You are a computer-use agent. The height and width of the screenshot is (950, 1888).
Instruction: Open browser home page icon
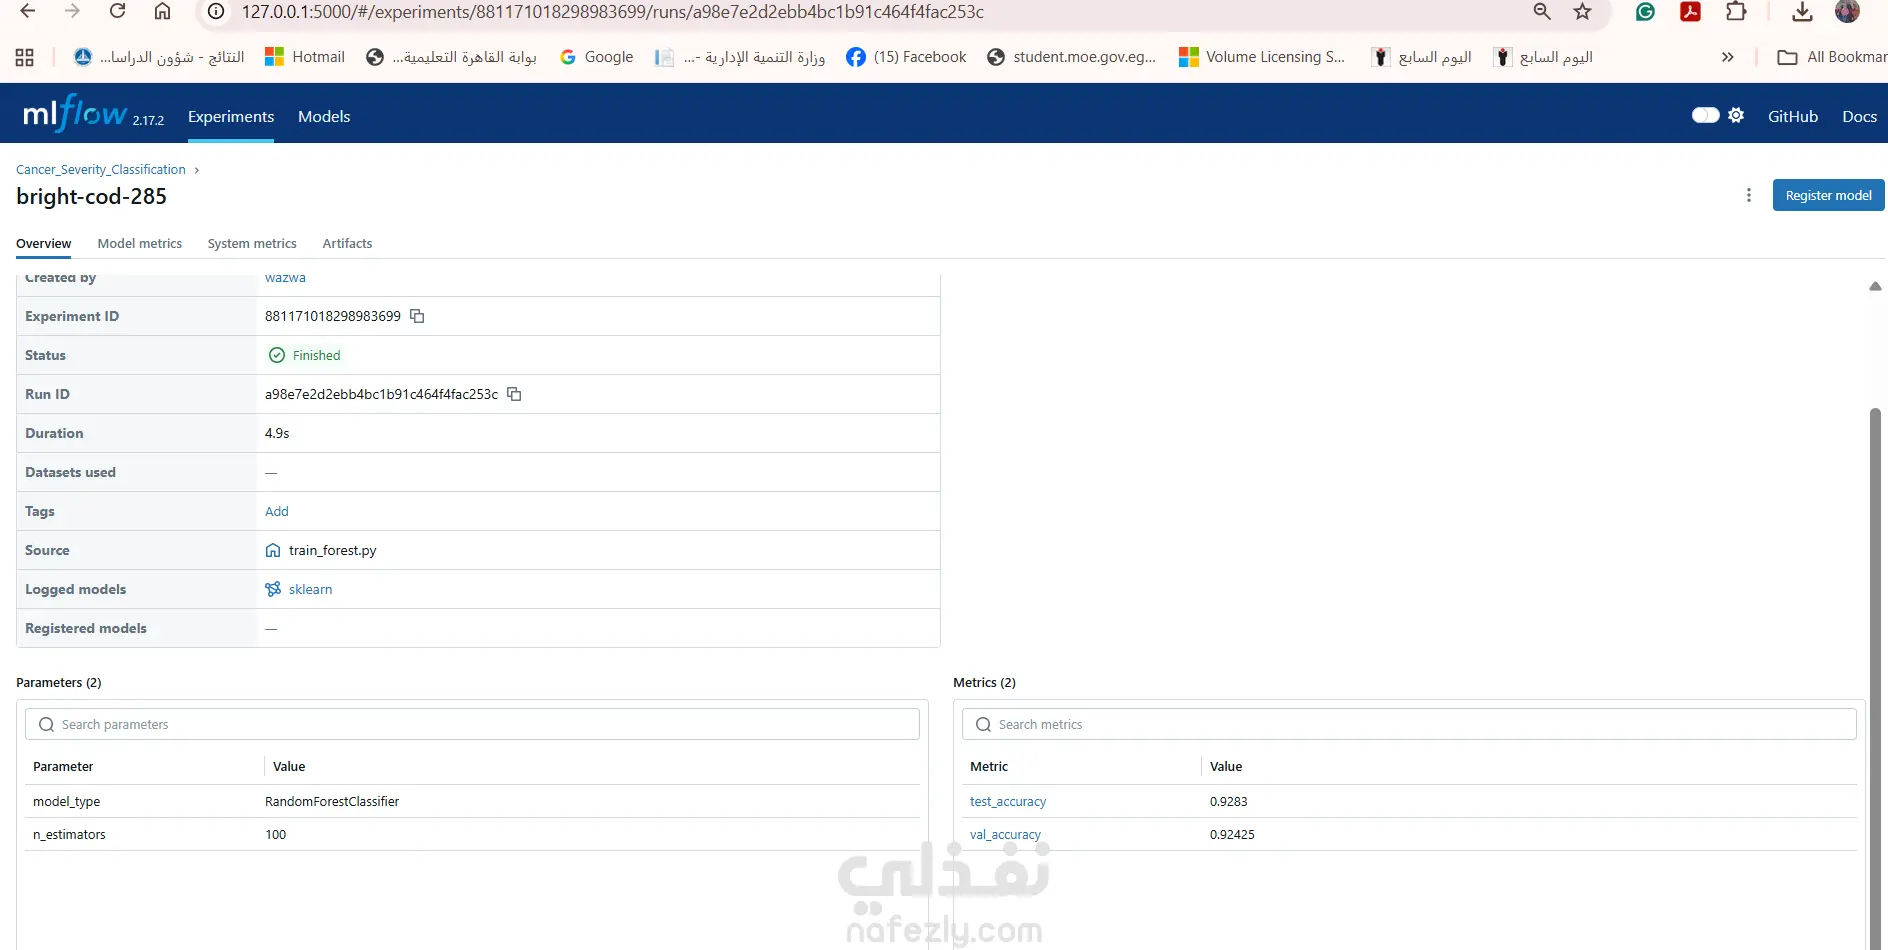(x=162, y=12)
